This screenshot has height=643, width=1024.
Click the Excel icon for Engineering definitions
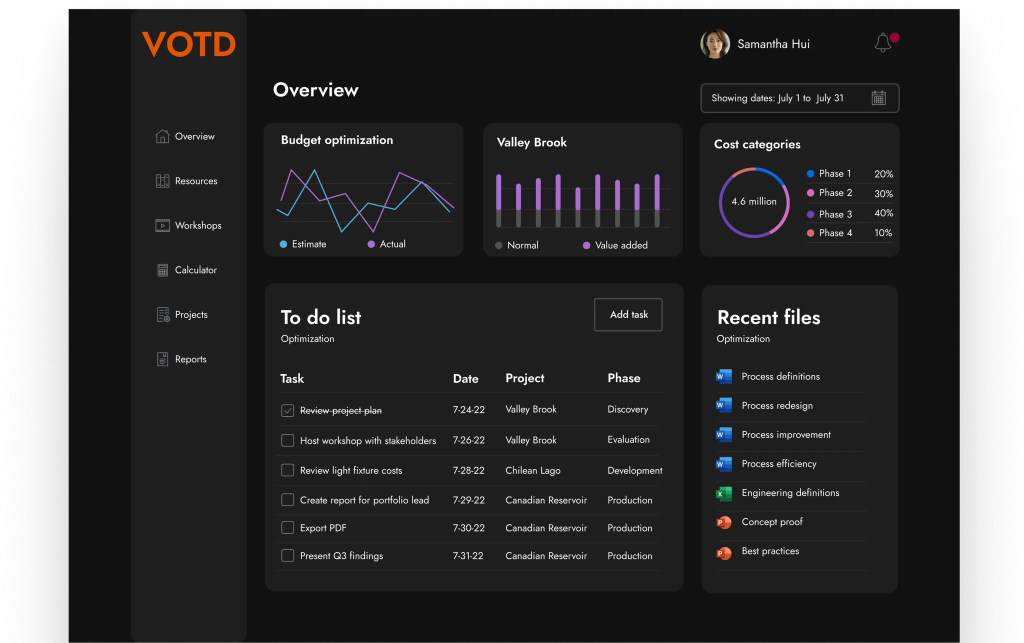click(724, 494)
